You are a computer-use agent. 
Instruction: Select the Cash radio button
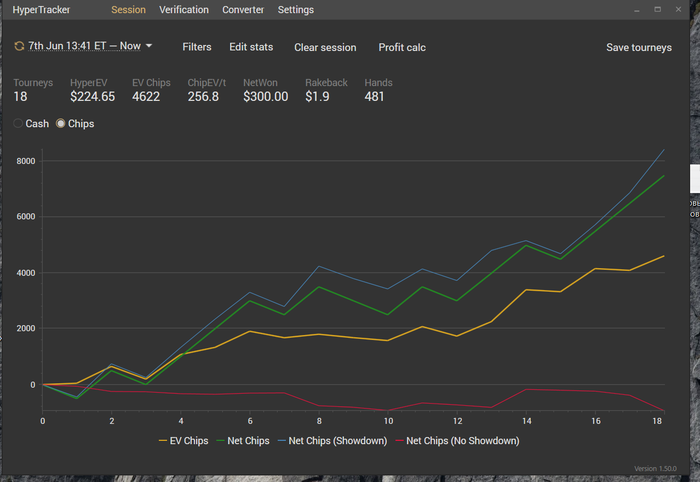18,124
